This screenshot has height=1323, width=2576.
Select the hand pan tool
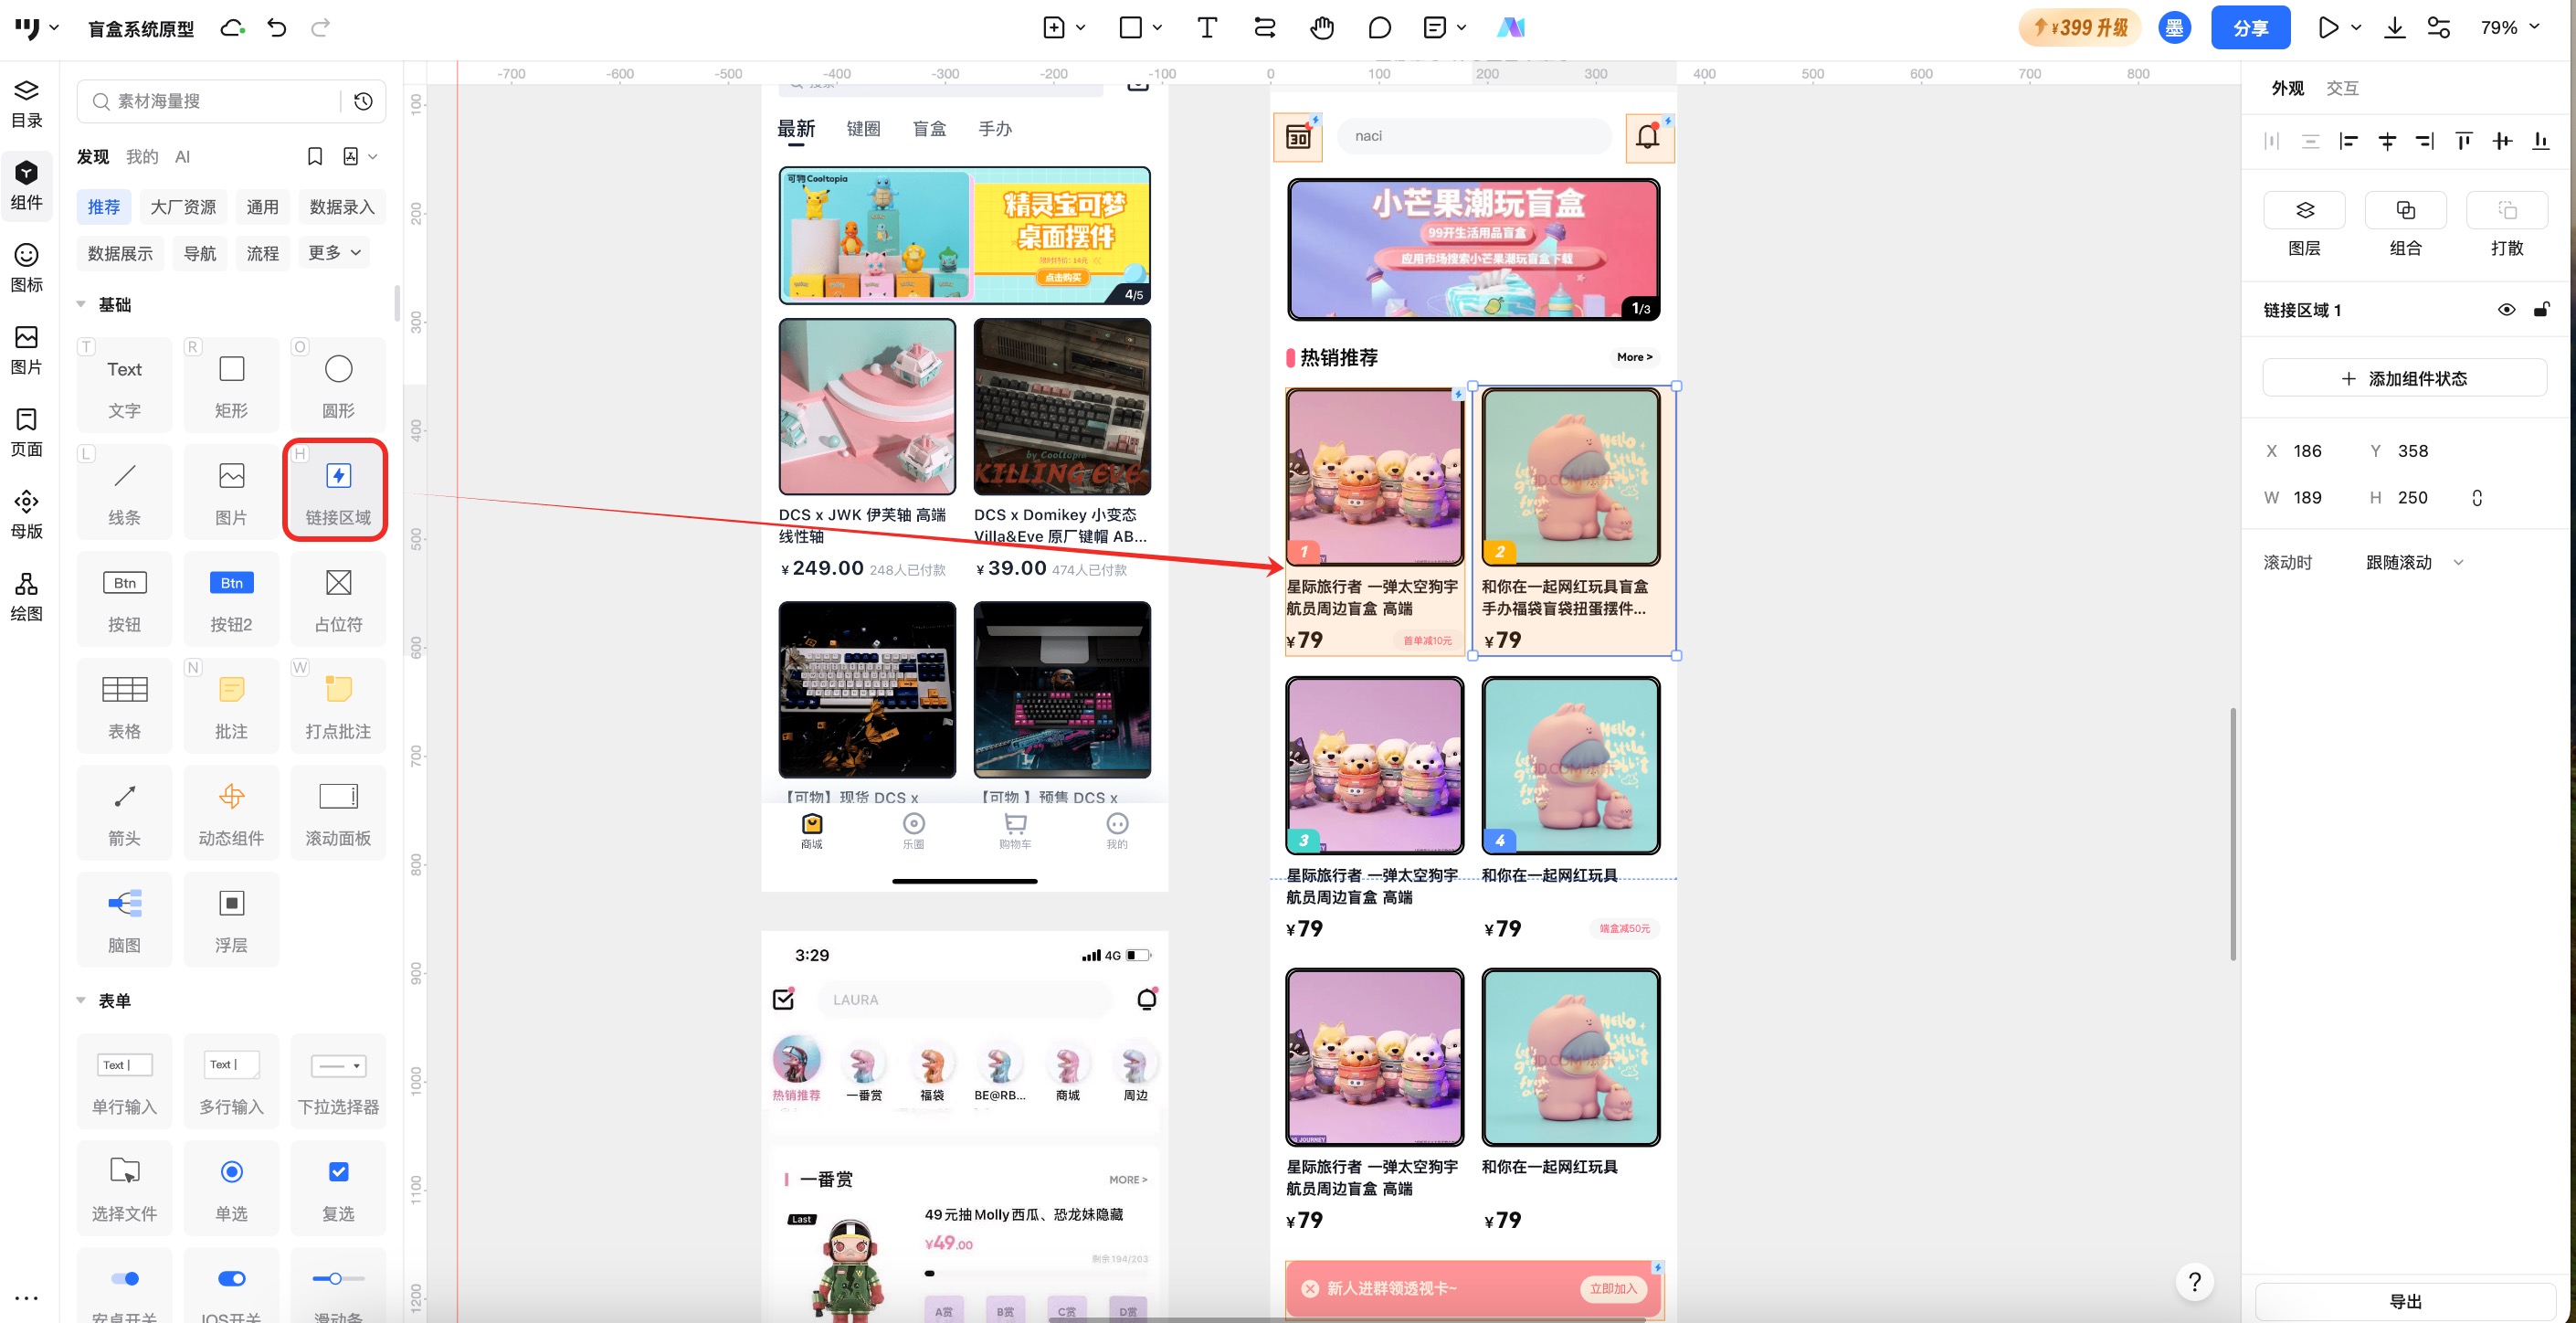(x=1322, y=28)
